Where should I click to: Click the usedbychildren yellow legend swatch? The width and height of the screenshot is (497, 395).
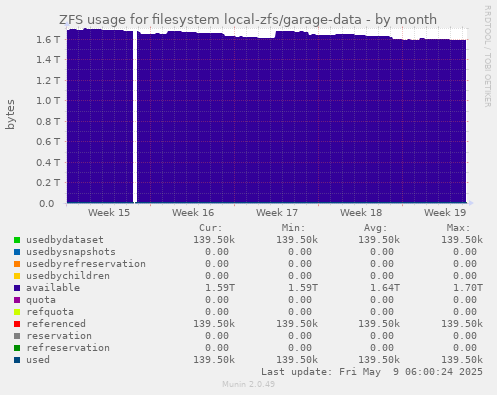click(x=17, y=276)
